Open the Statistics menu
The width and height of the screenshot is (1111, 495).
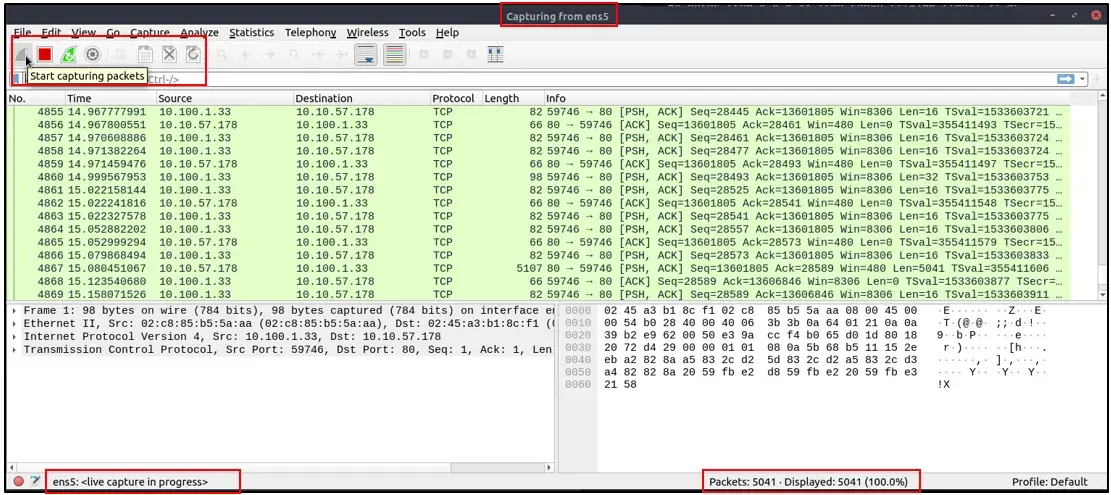pyautogui.click(x=252, y=33)
